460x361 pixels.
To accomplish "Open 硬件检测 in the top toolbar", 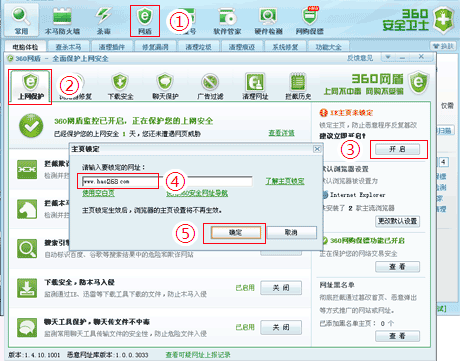I will click(x=268, y=20).
